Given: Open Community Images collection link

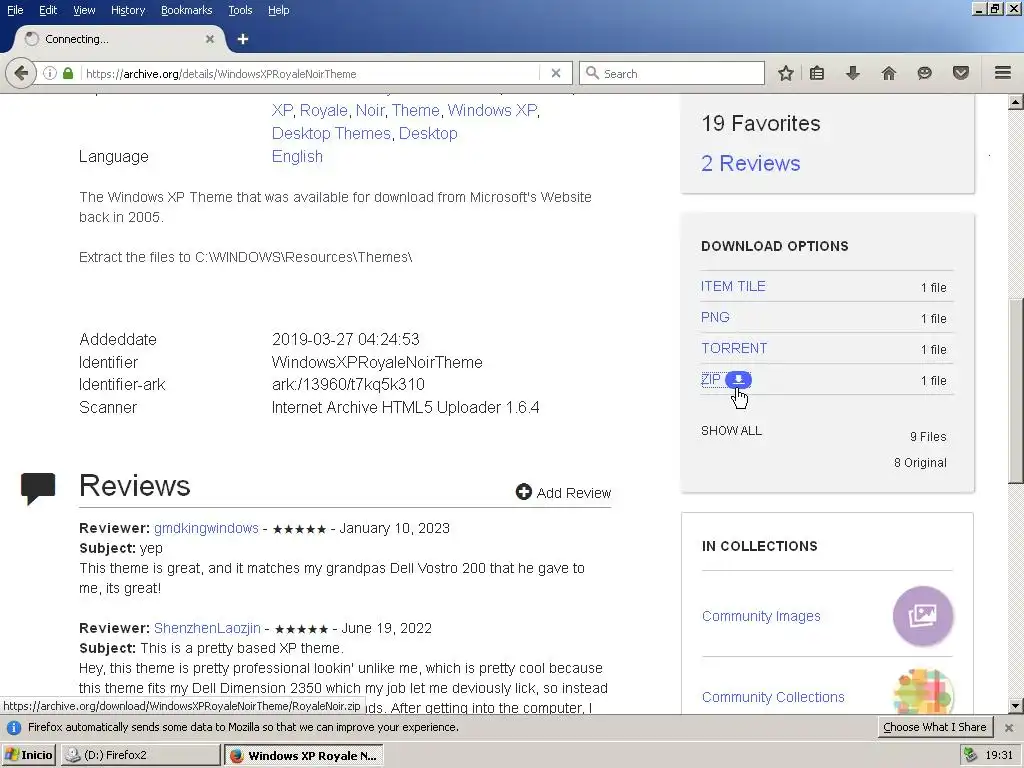Looking at the screenshot, I should (x=761, y=616).
